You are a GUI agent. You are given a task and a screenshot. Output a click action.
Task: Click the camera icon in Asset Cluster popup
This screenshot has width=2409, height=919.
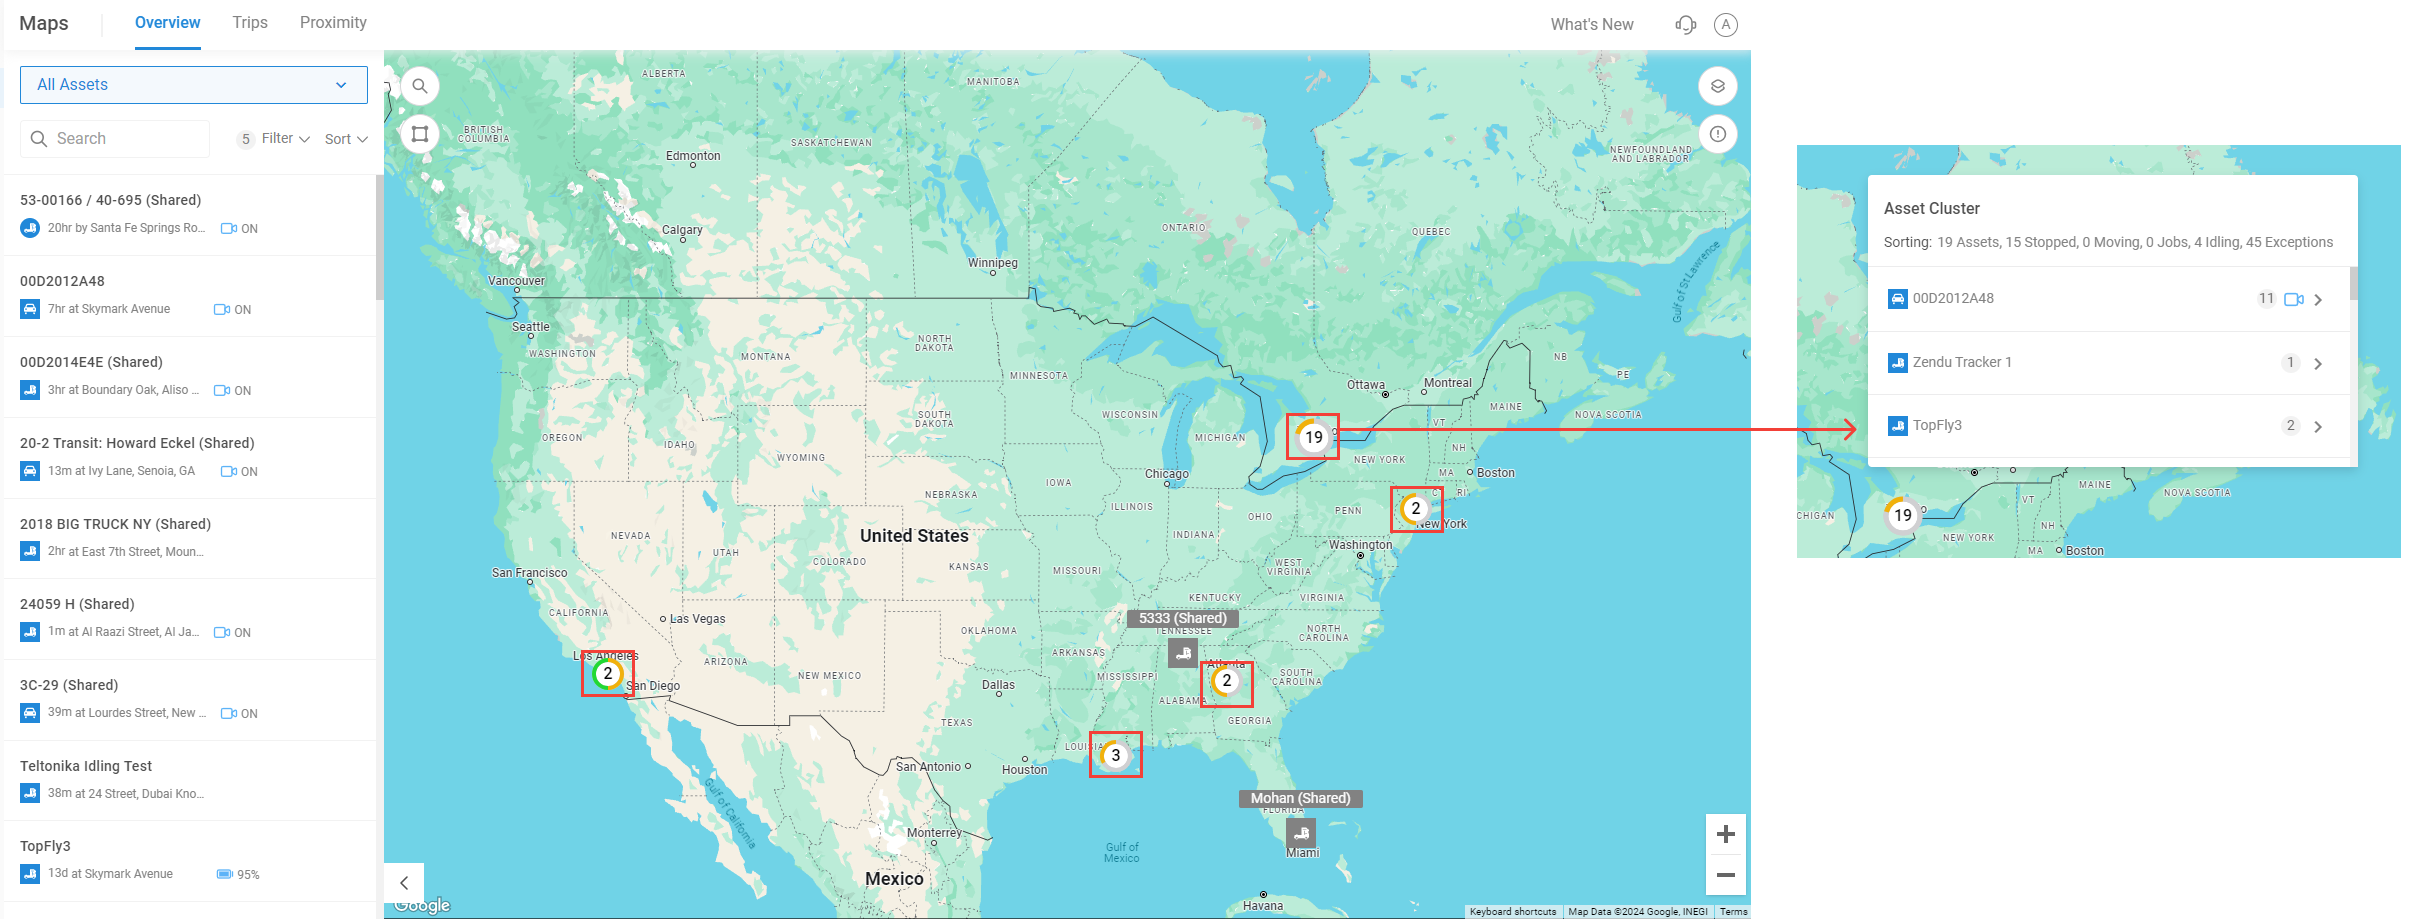(2294, 299)
